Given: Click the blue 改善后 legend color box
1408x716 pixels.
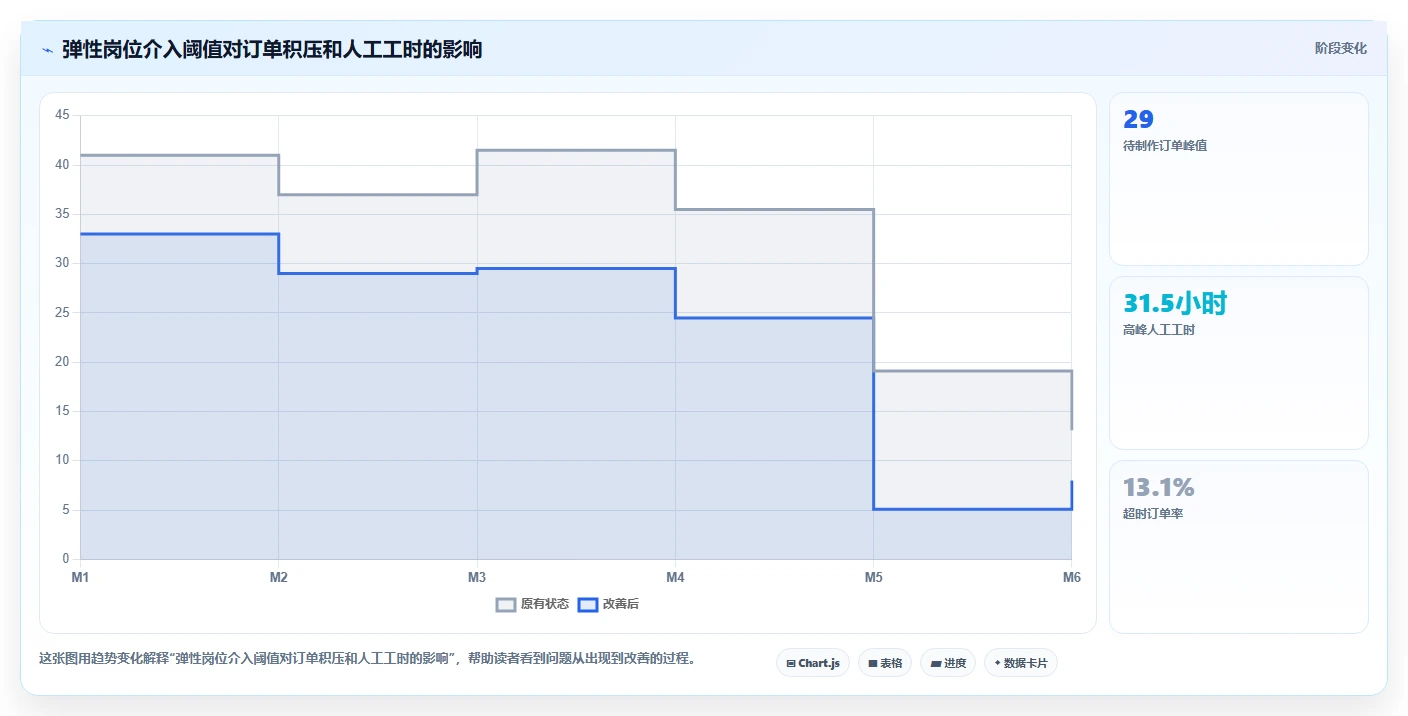Looking at the screenshot, I should coord(588,604).
